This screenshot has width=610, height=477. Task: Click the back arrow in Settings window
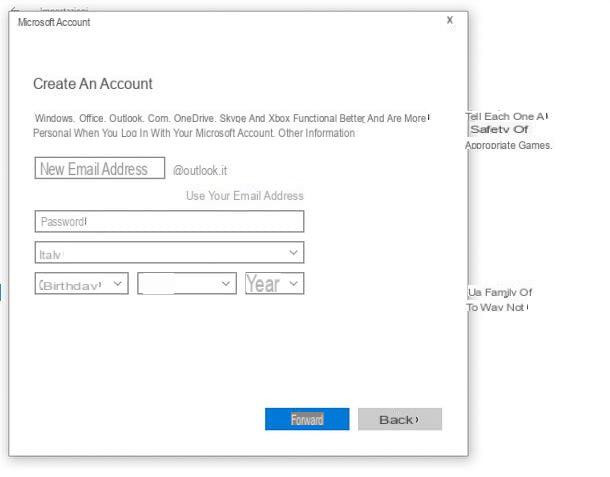tap(15, 9)
